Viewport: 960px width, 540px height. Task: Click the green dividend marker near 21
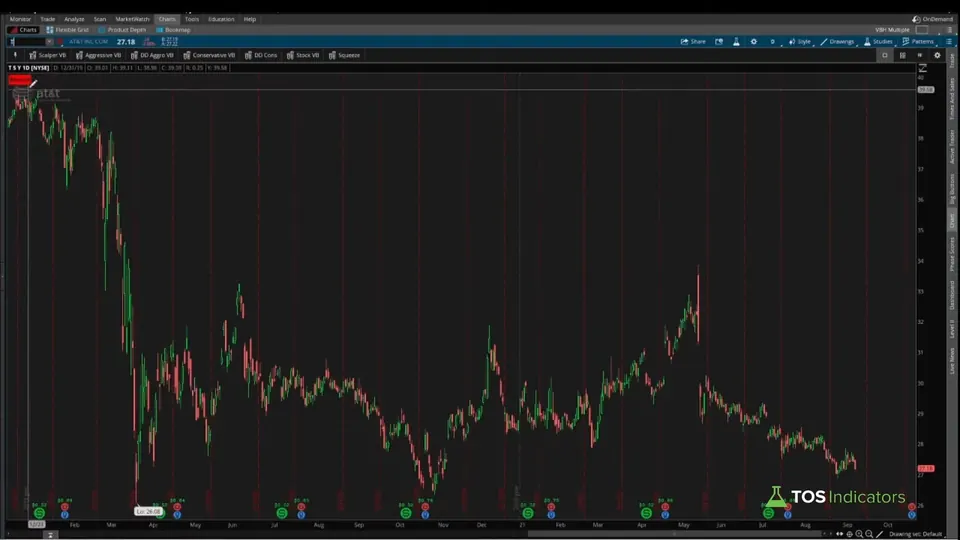tap(528, 513)
